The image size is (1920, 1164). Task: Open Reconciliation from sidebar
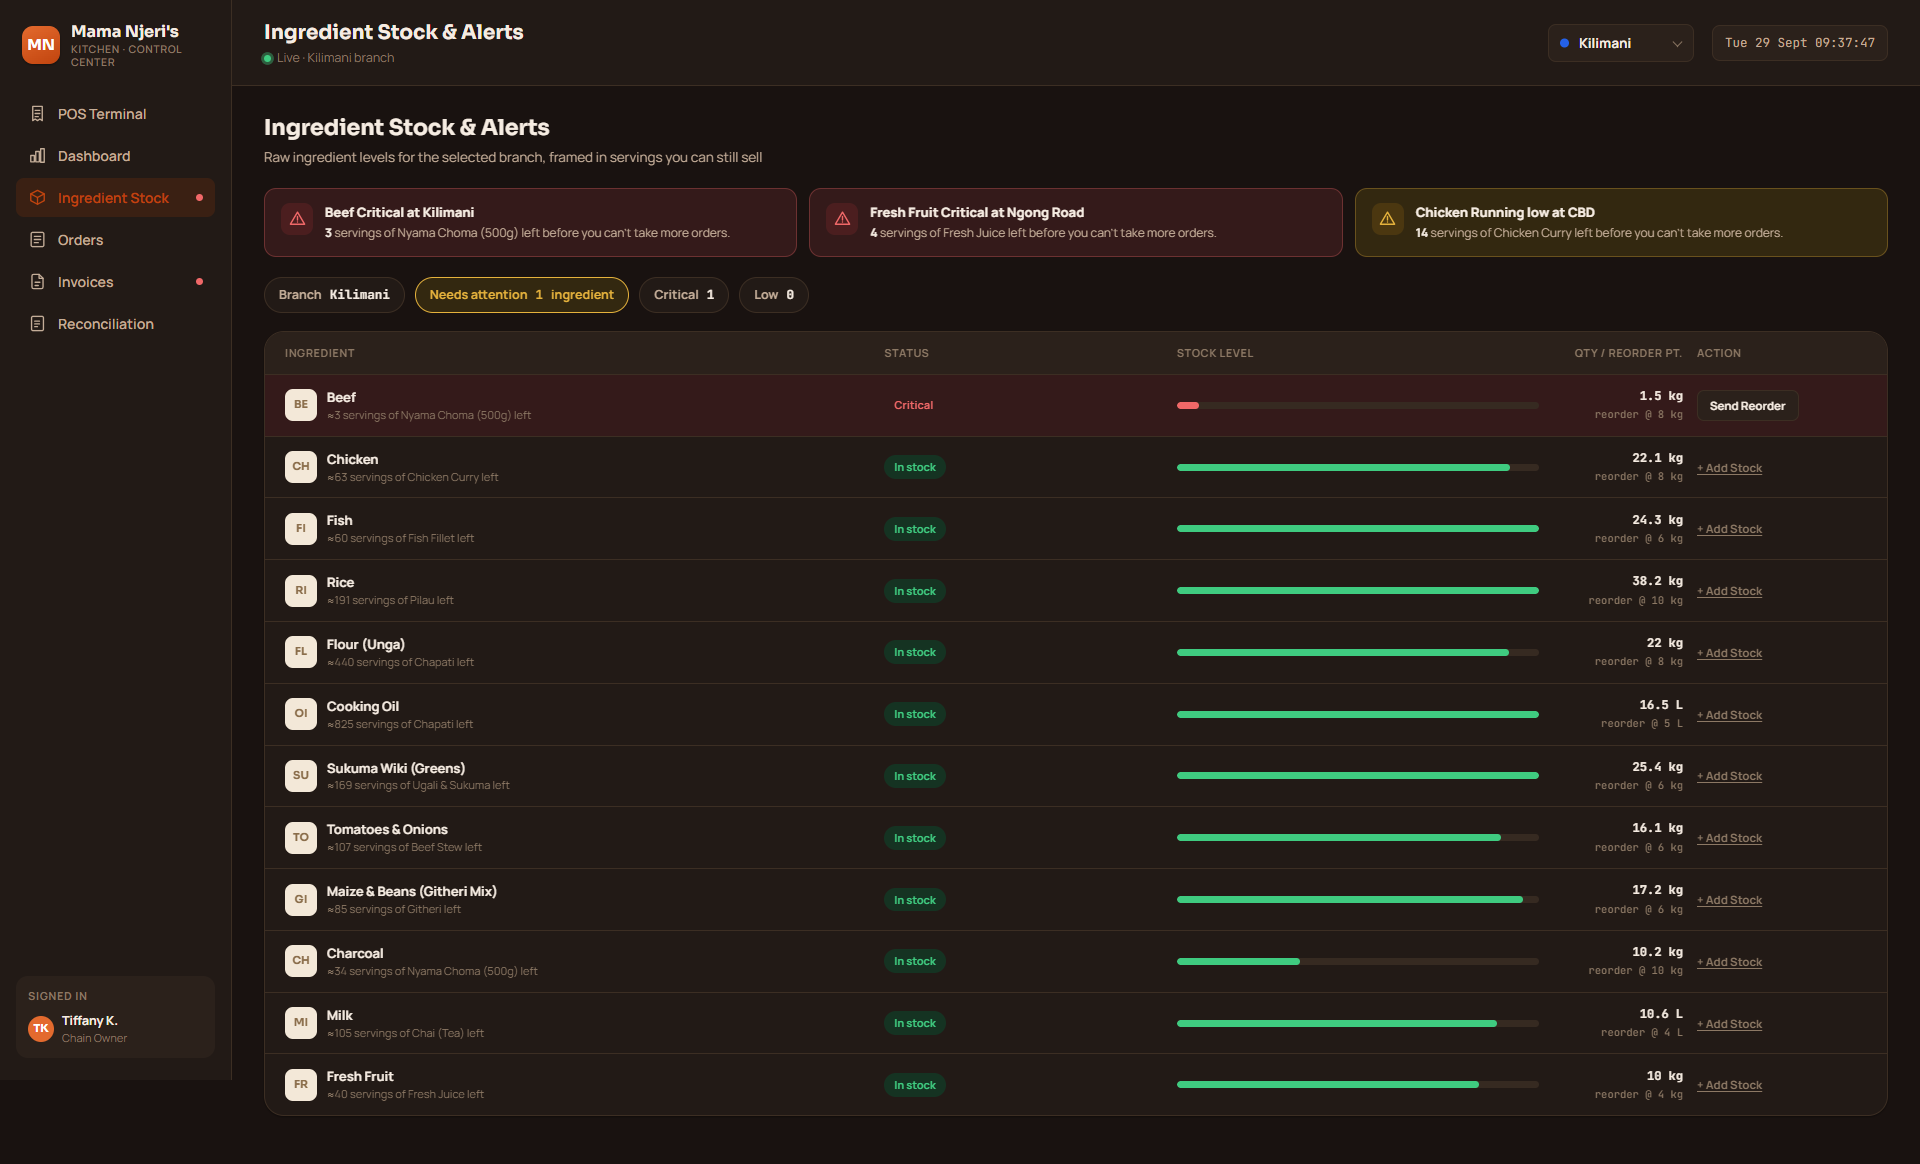click(x=115, y=324)
